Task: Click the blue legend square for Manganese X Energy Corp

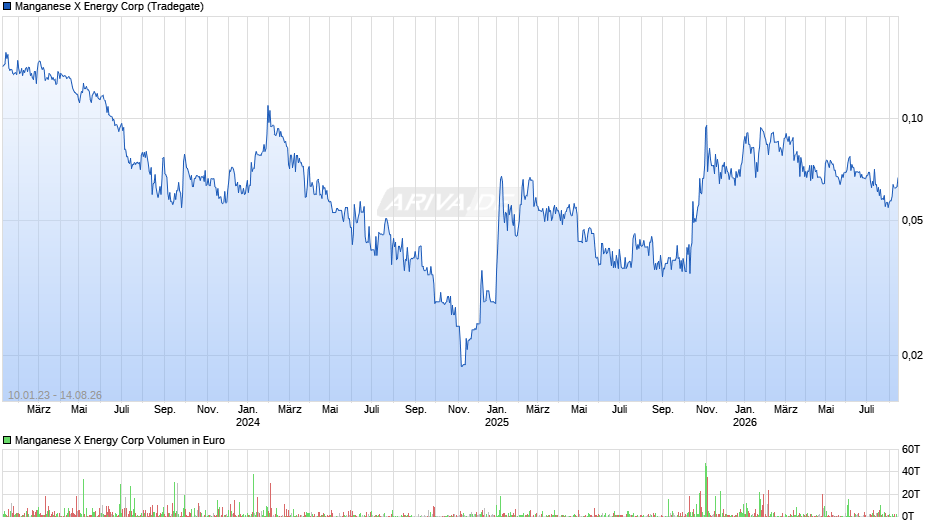Action: pyautogui.click(x=7, y=7)
